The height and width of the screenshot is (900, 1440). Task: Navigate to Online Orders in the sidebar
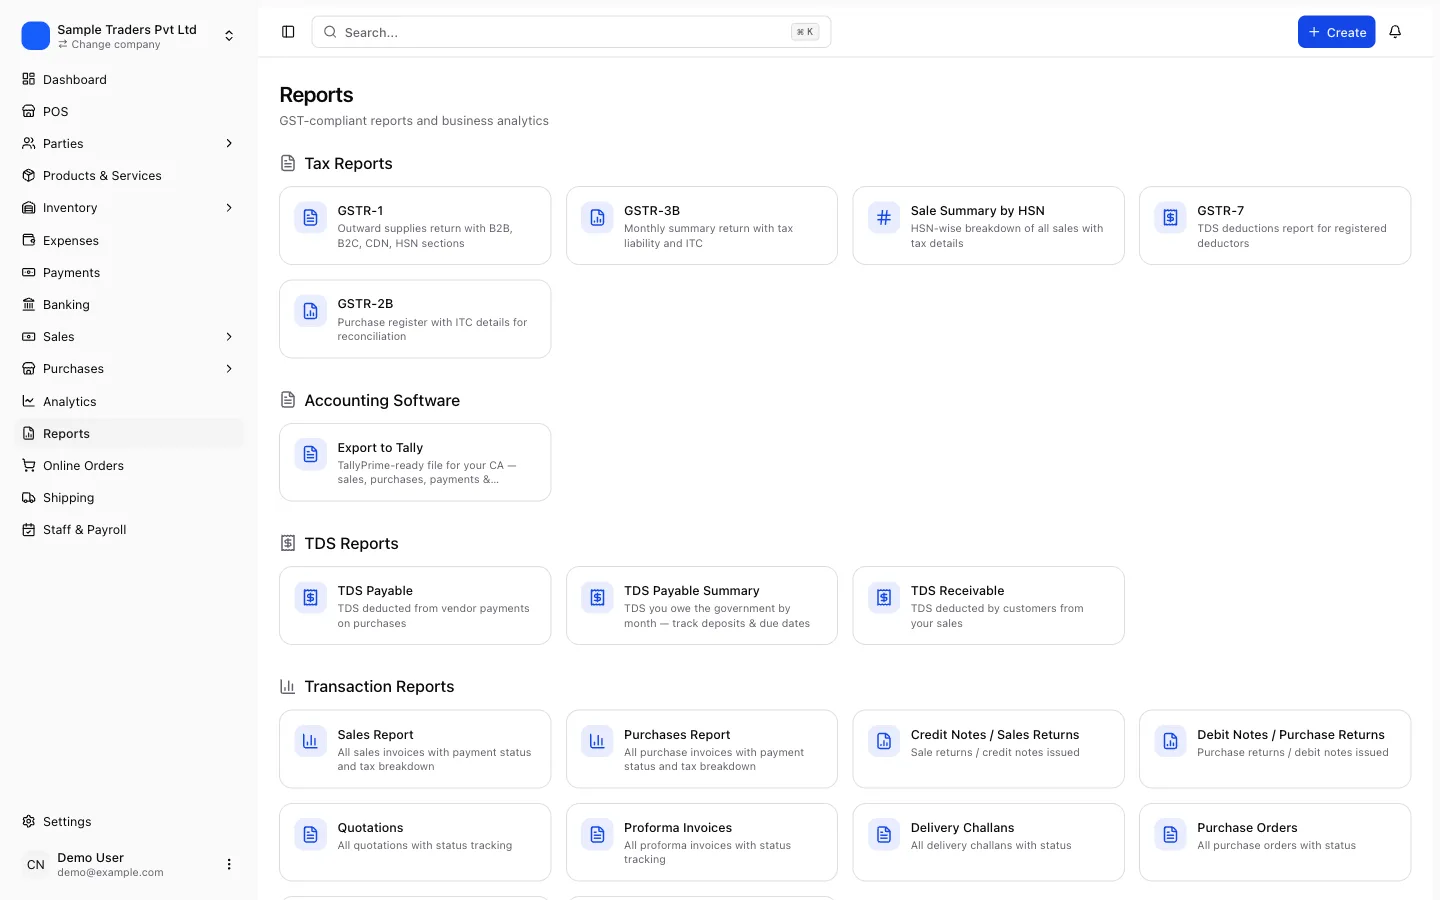tap(130, 466)
